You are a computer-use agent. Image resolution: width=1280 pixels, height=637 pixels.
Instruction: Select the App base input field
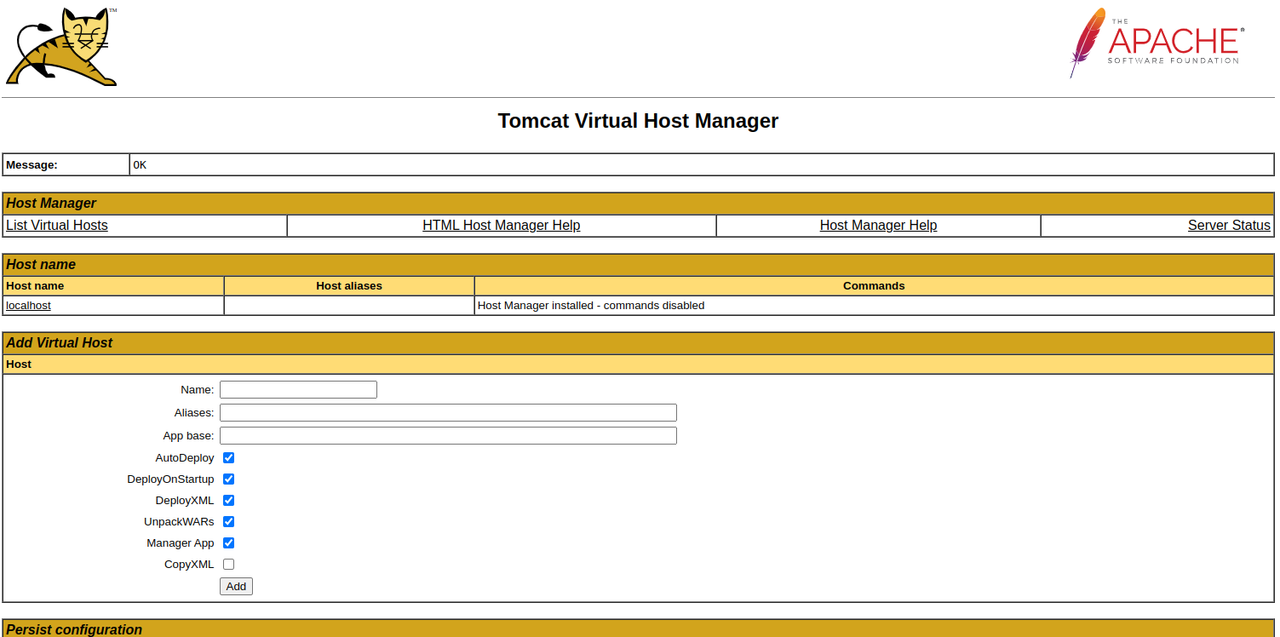[447, 435]
